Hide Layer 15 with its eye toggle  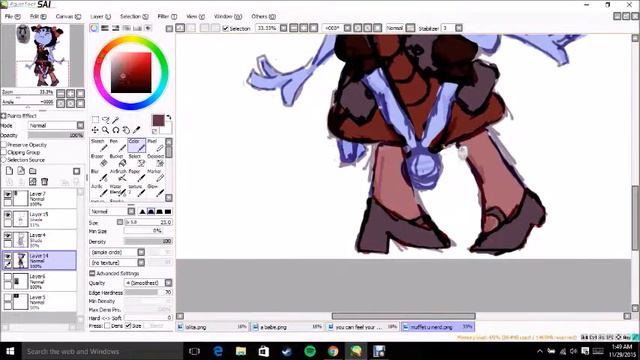8,215
